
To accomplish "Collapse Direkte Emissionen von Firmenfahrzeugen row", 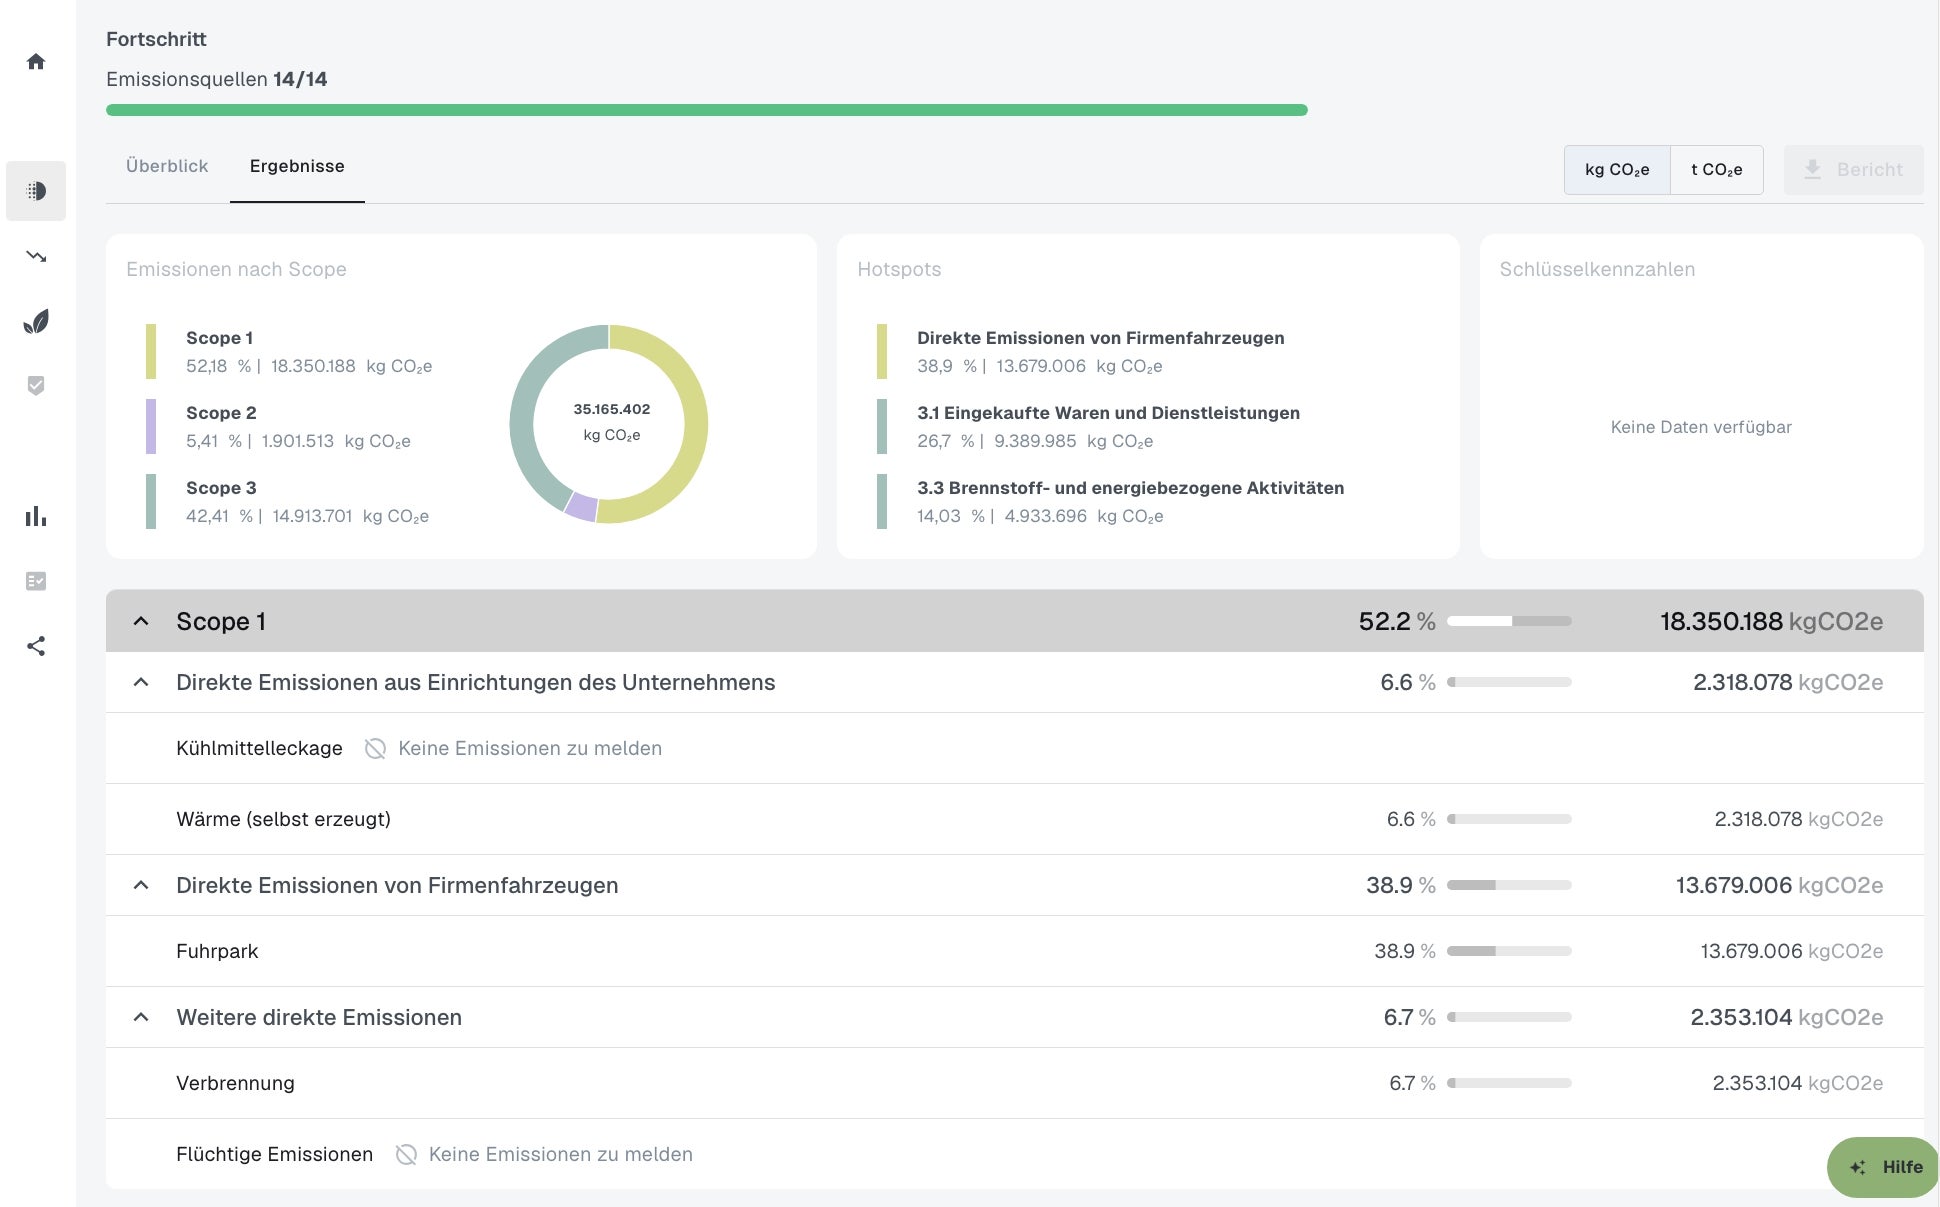I will [141, 885].
